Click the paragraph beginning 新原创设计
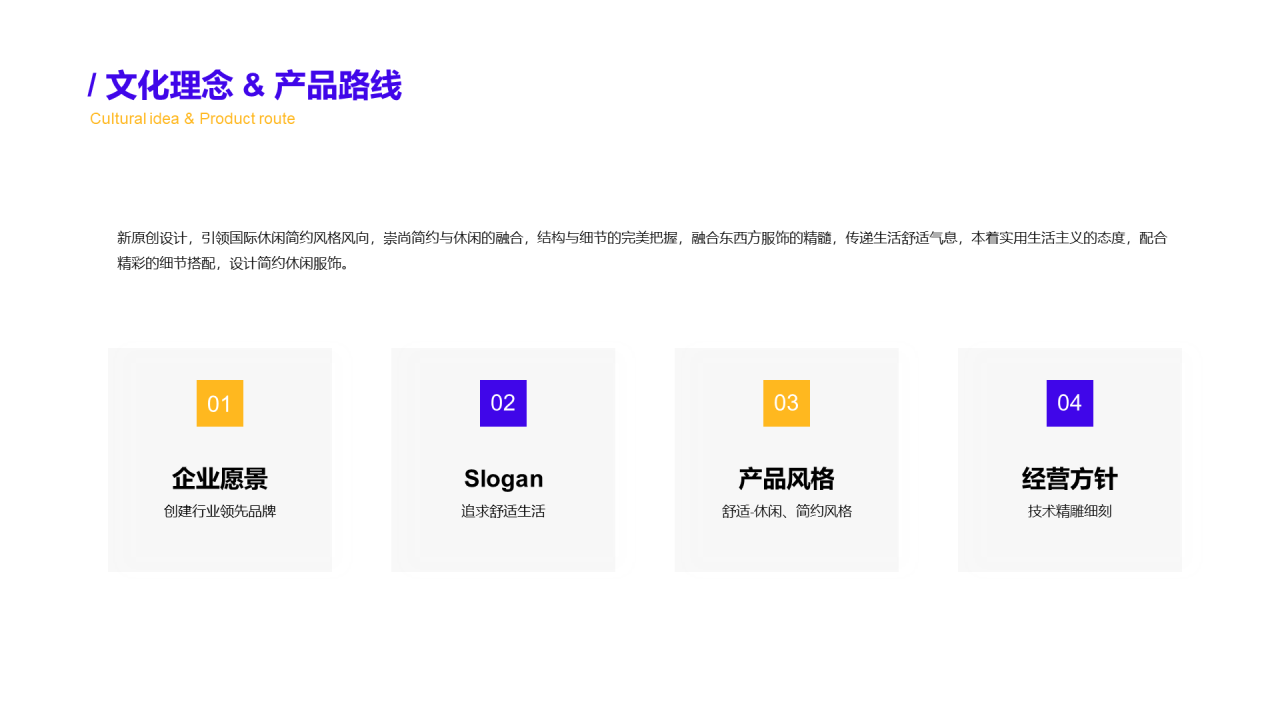The width and height of the screenshot is (1280, 720). (642, 251)
